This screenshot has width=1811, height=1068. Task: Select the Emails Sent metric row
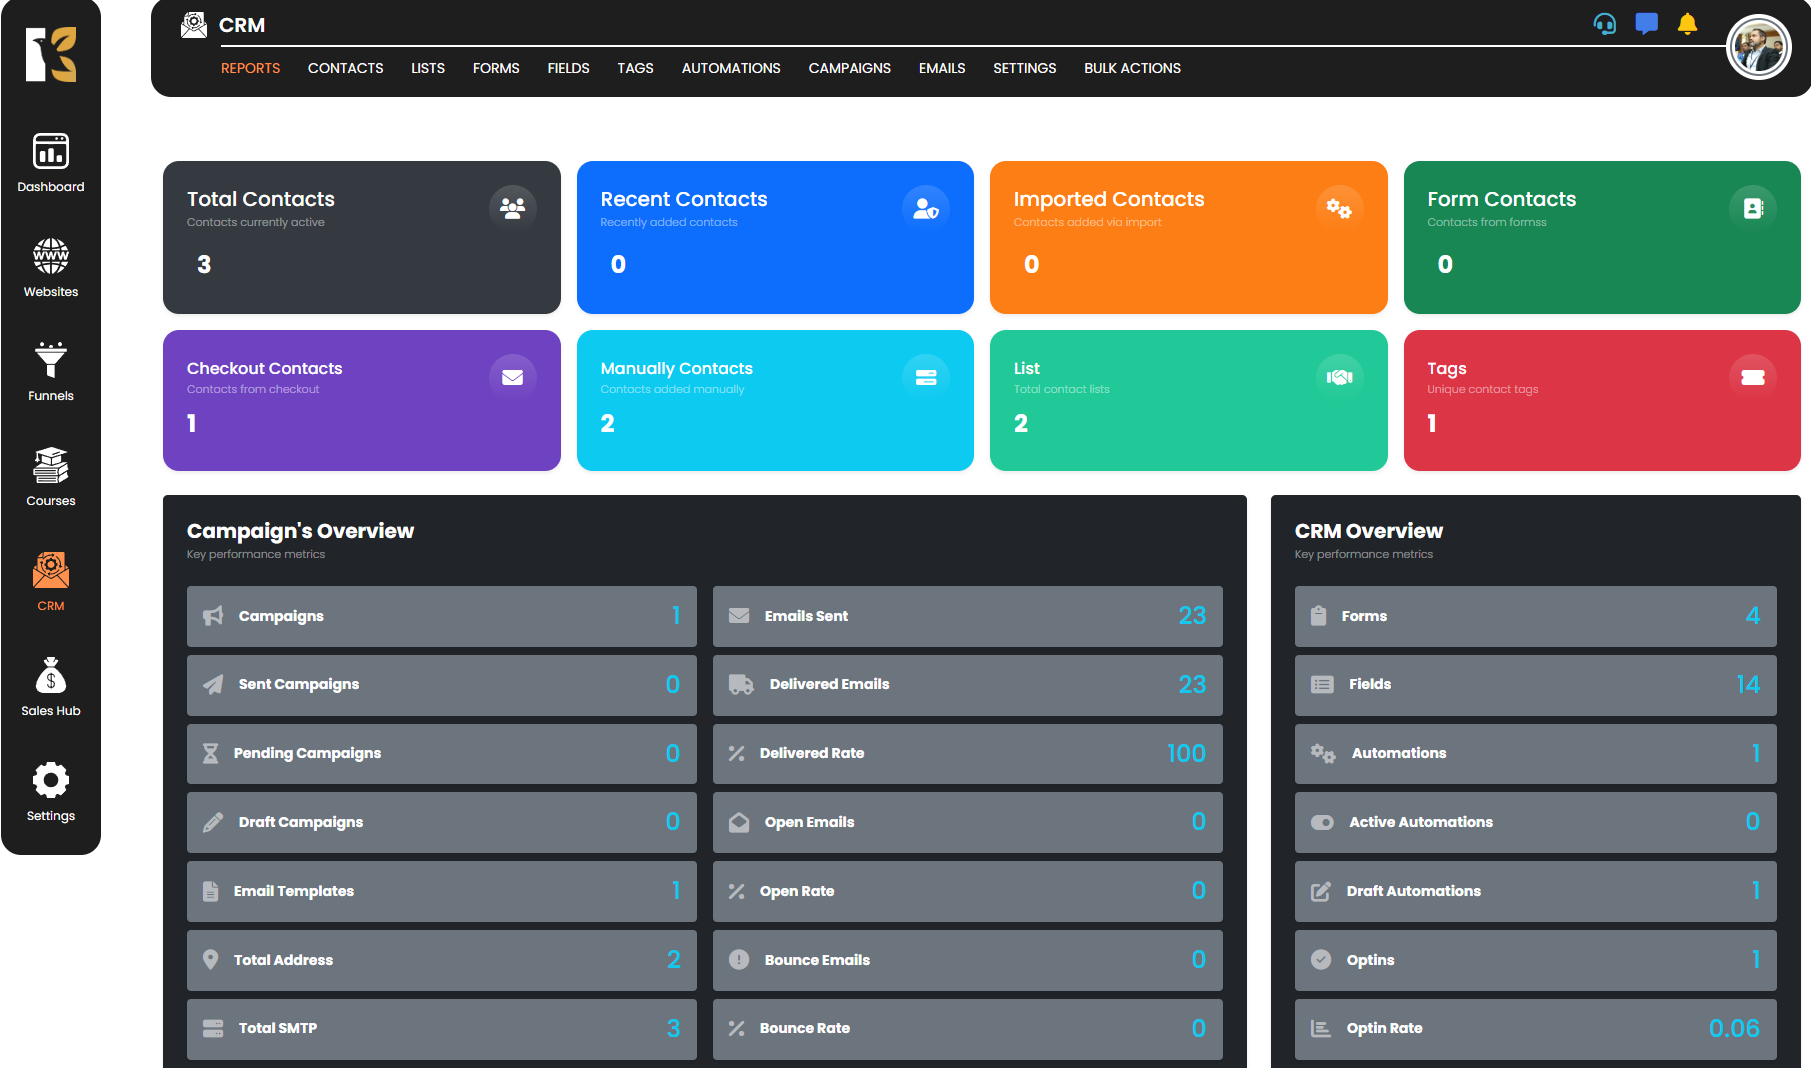click(967, 616)
